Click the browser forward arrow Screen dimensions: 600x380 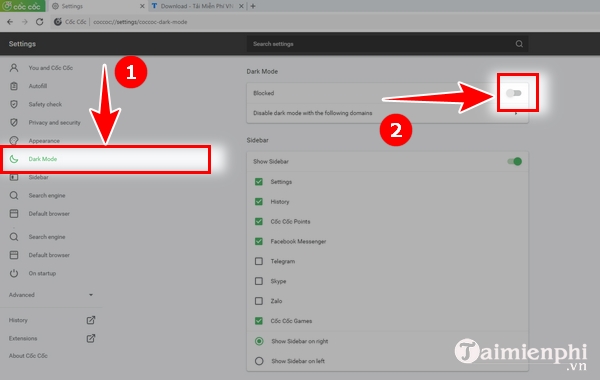[x=24, y=22]
